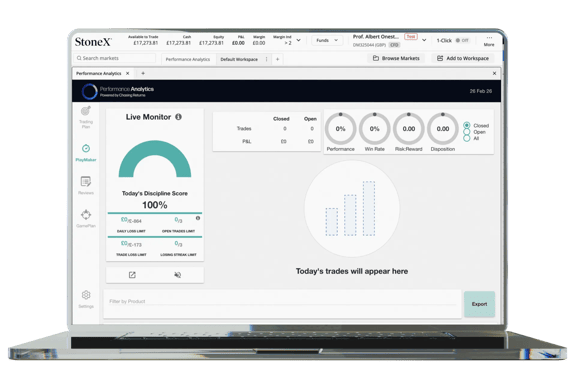Viewport: 576px width, 384px height.
Task: Select the Performance Analytics panel tab
Action: click(x=98, y=73)
